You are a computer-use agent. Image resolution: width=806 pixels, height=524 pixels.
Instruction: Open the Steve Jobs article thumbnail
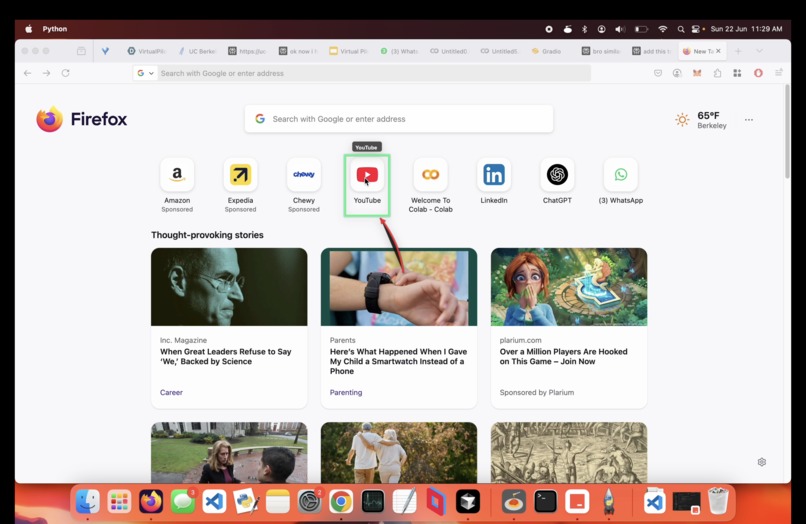coord(229,287)
